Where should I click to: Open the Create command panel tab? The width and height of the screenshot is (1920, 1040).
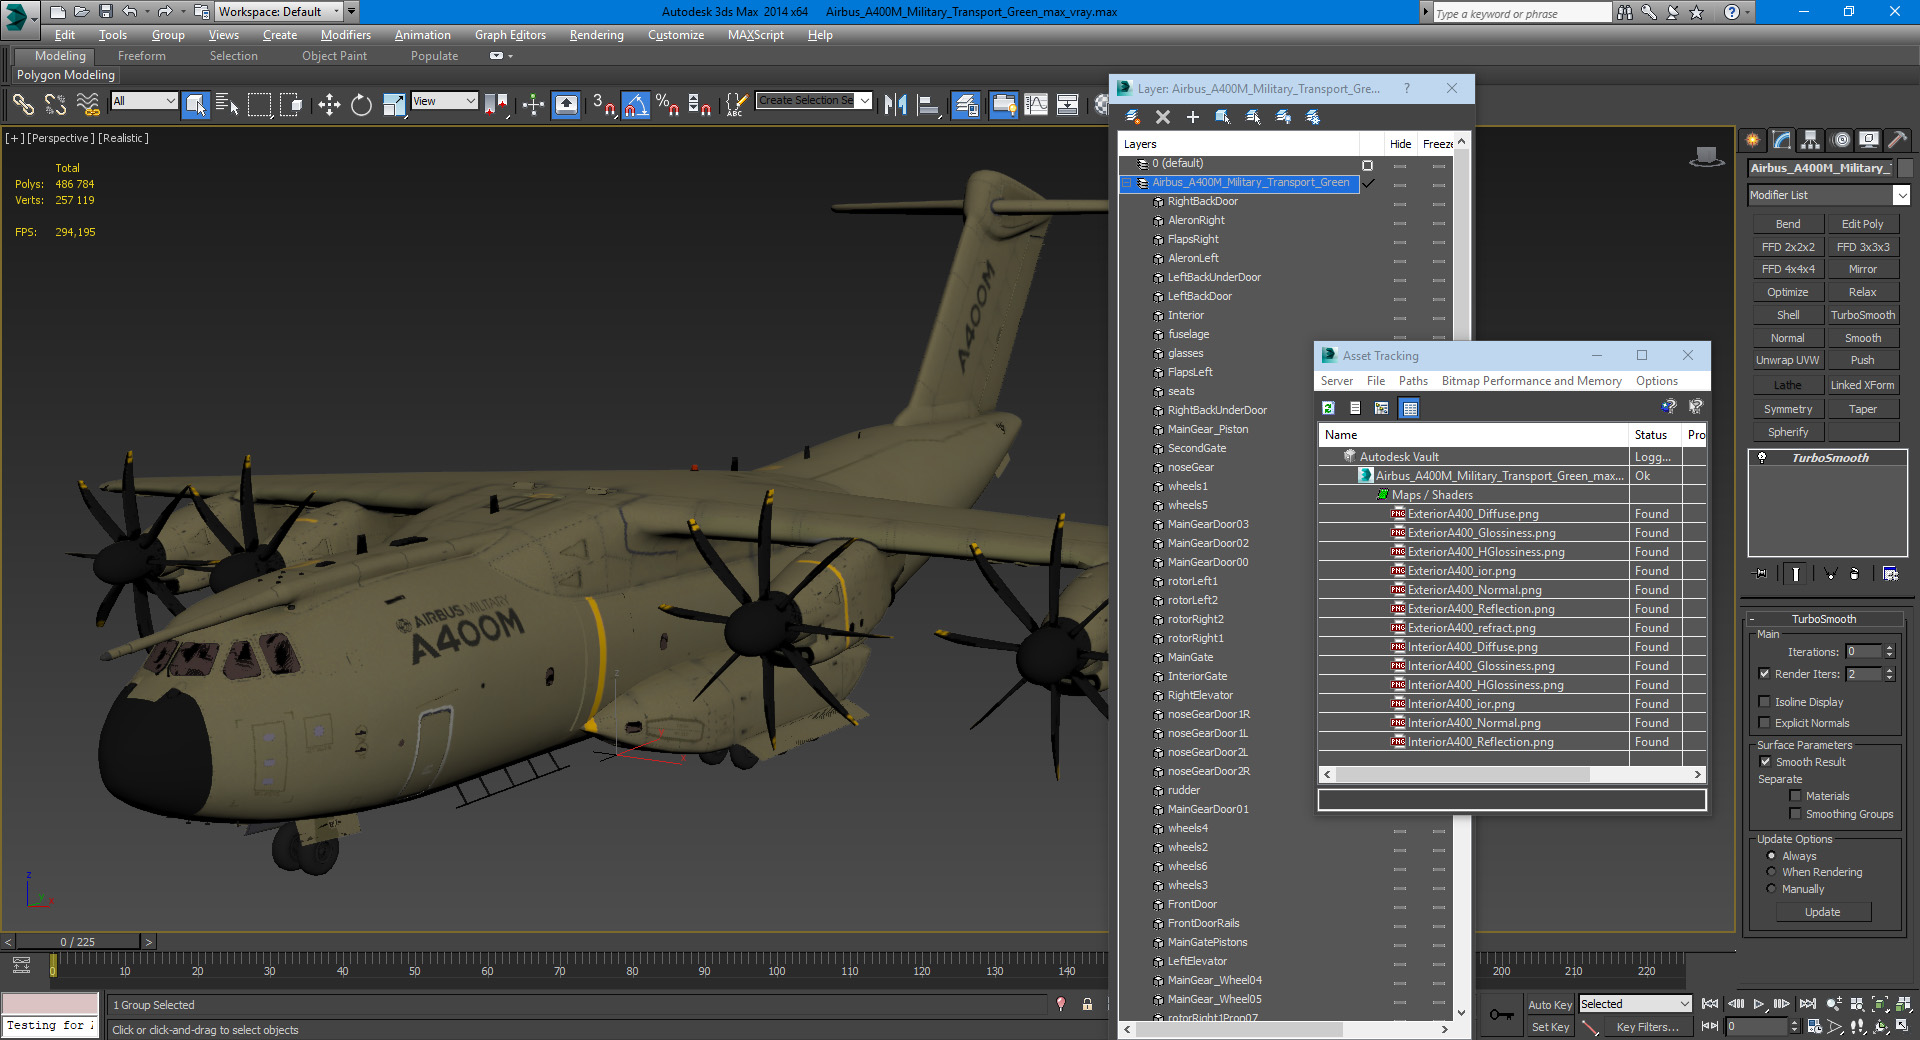click(1753, 140)
